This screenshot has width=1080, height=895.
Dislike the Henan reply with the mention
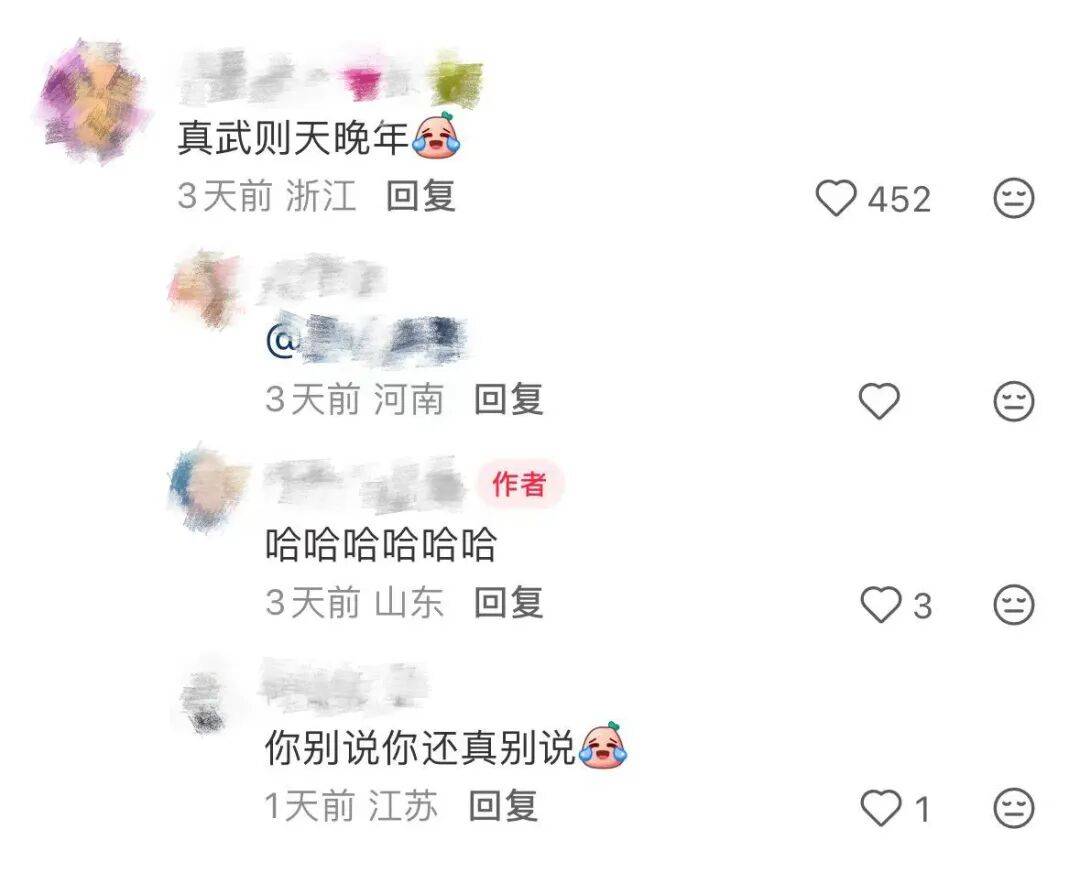click(1014, 400)
